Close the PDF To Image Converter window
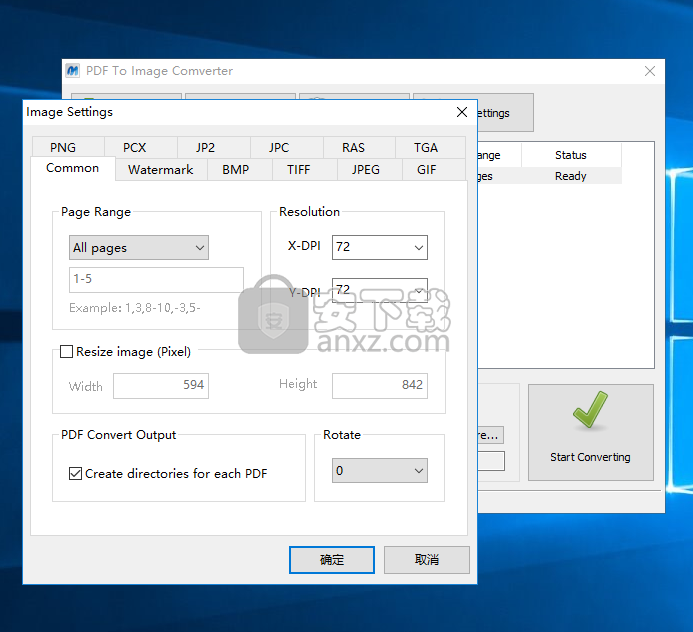Image resolution: width=693 pixels, height=632 pixels. coord(650,71)
